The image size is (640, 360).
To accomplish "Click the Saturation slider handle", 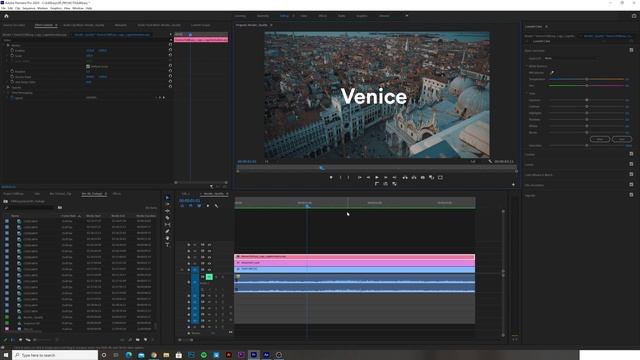I will (x=587, y=145).
